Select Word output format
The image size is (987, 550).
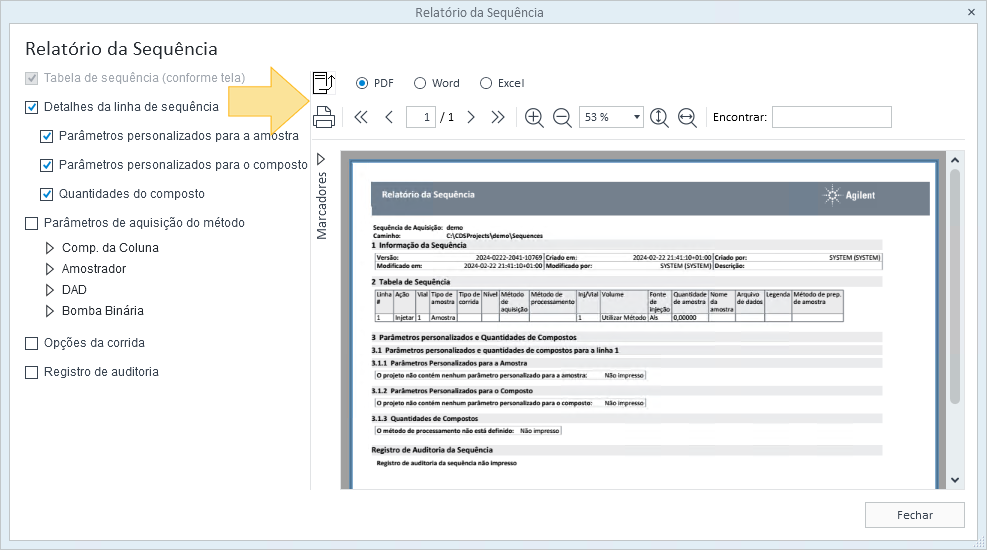420,83
